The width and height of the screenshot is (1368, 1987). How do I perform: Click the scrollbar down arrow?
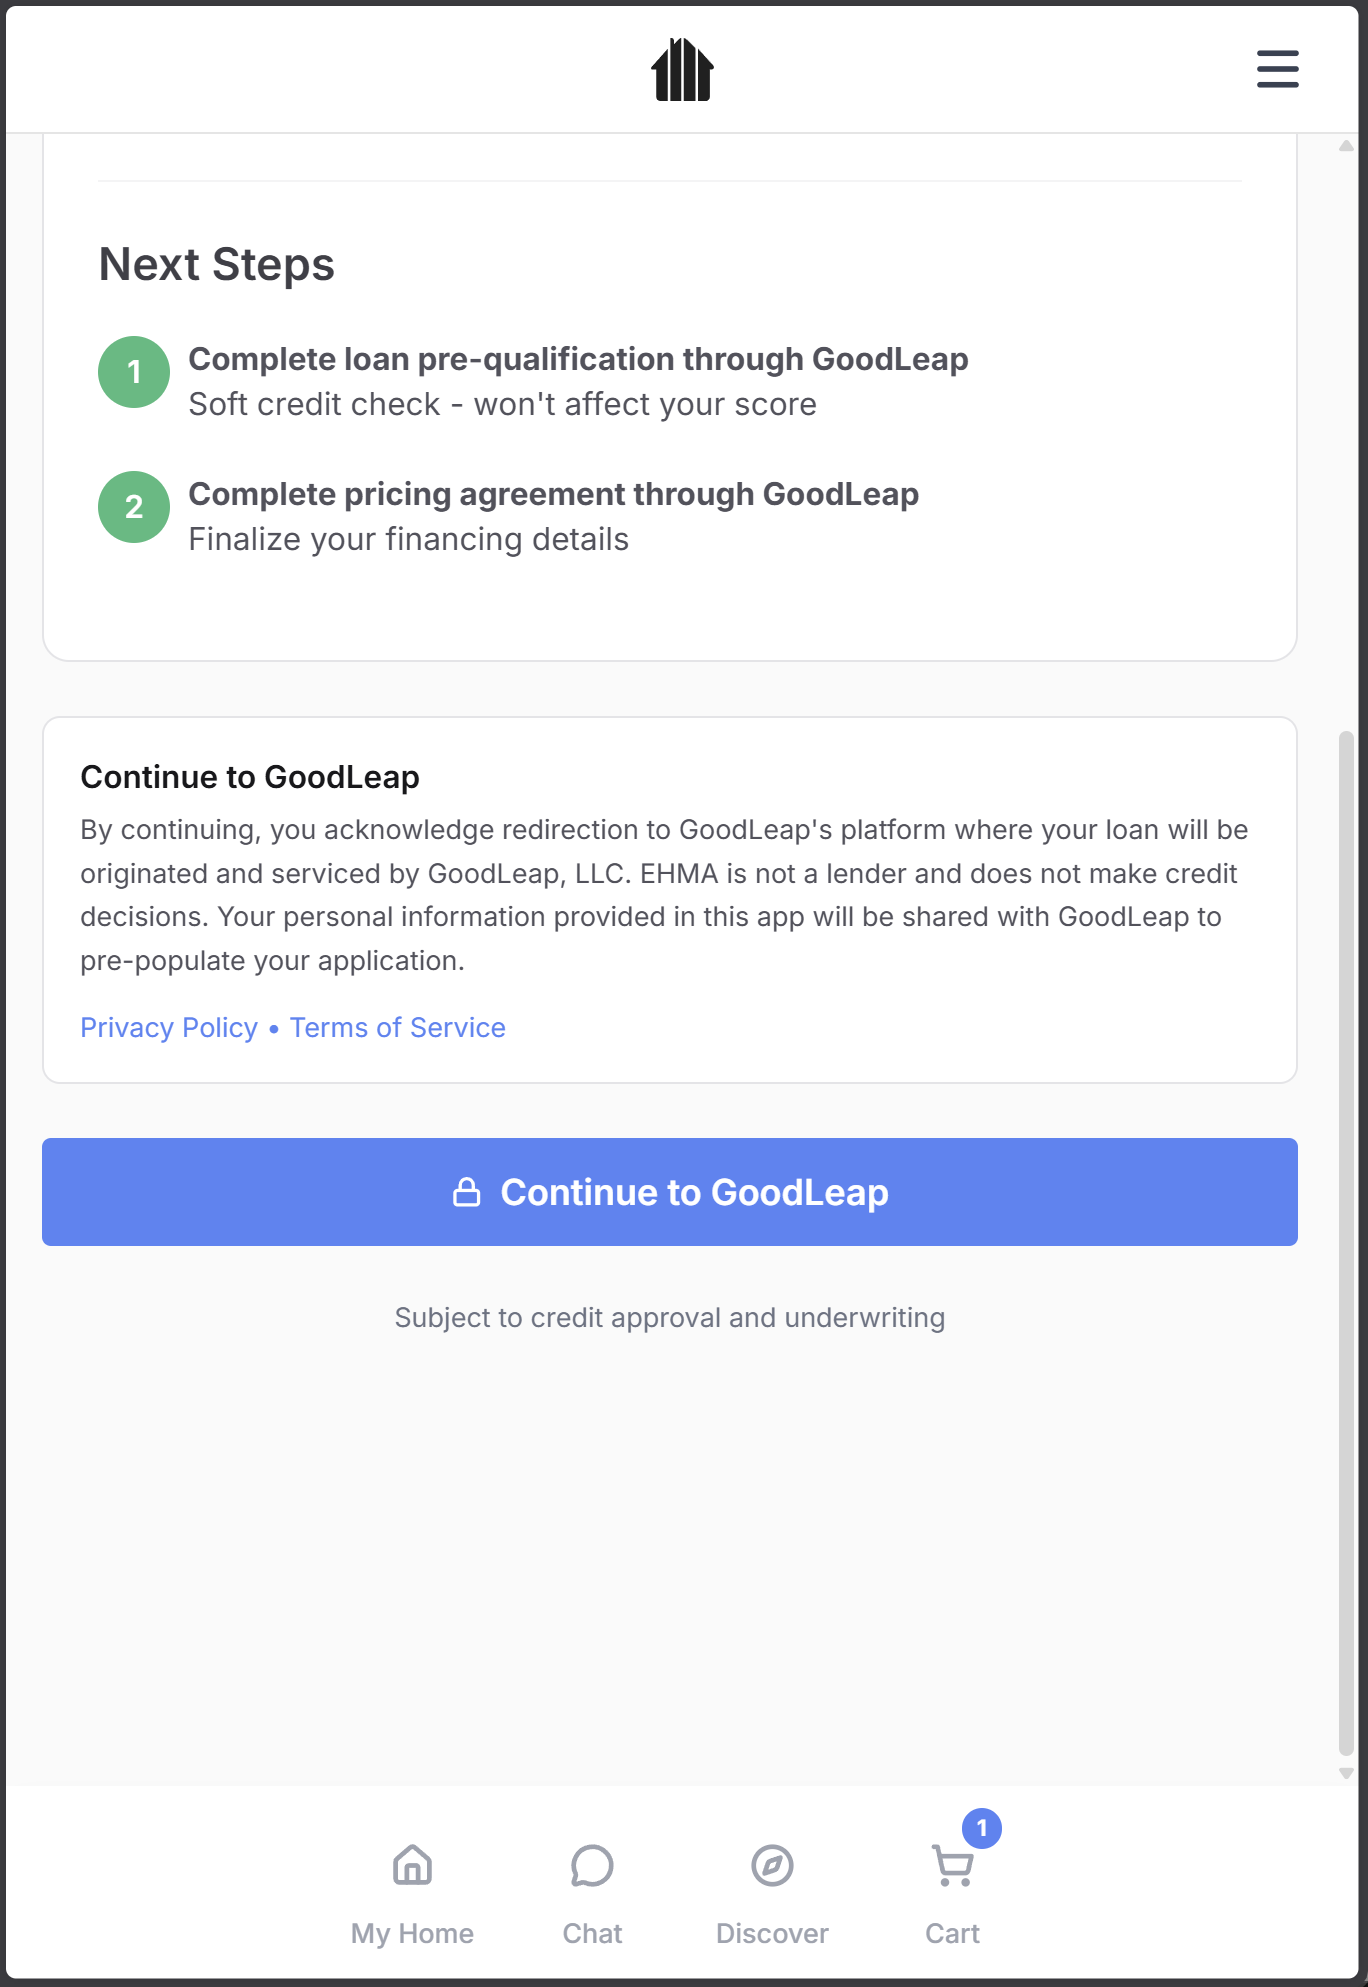1346,1773
